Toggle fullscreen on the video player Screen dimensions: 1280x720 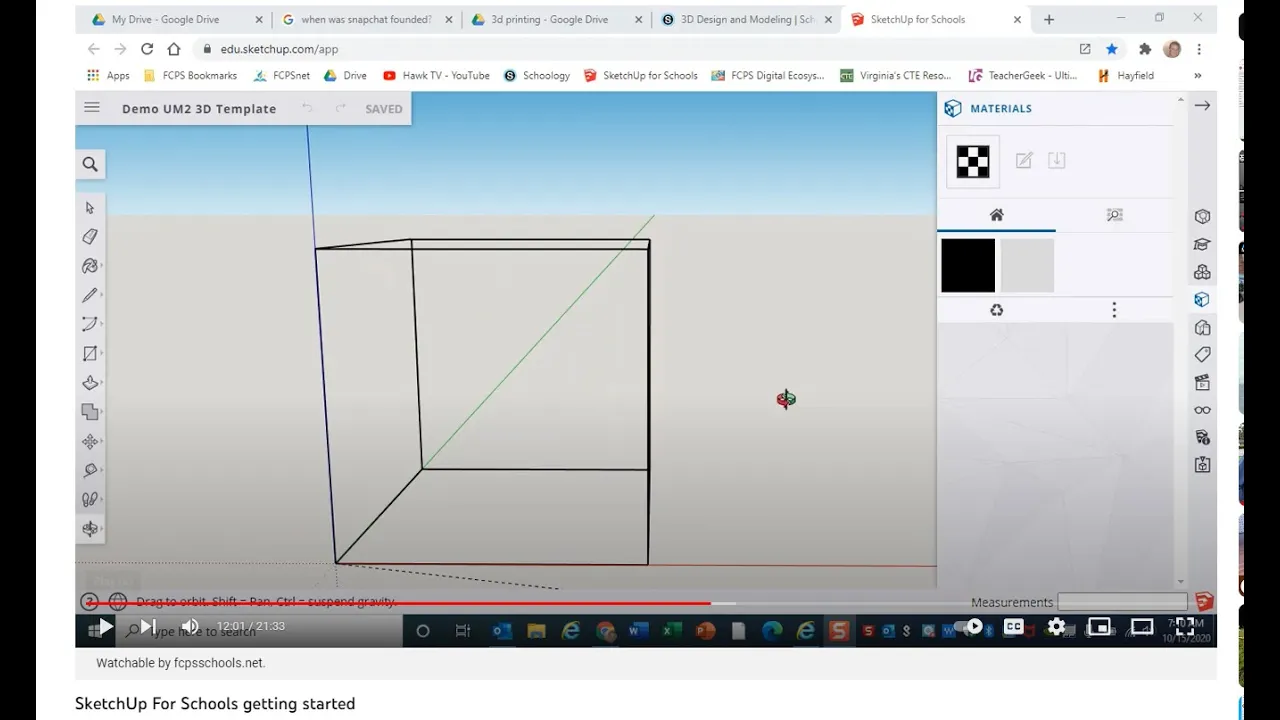(1185, 627)
